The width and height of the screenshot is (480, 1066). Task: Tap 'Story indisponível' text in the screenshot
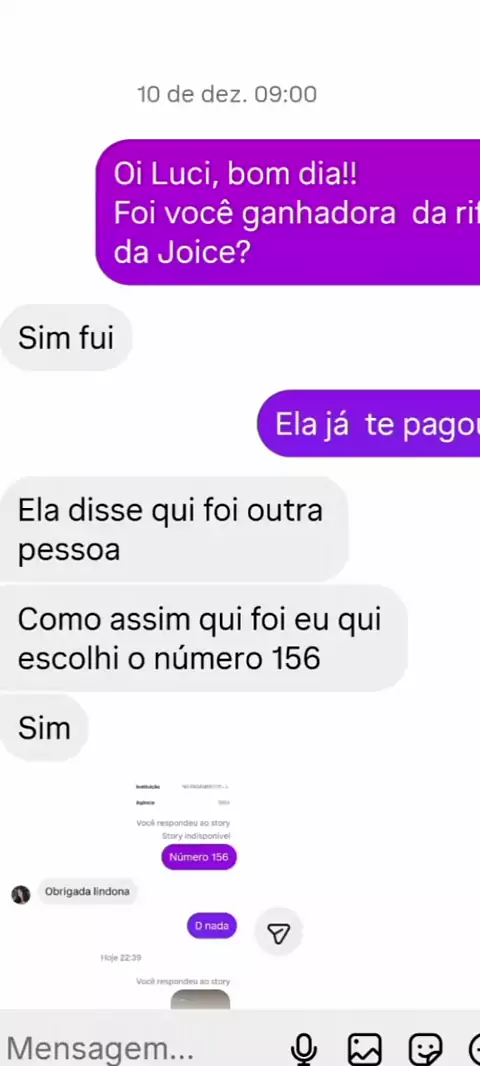(196, 836)
